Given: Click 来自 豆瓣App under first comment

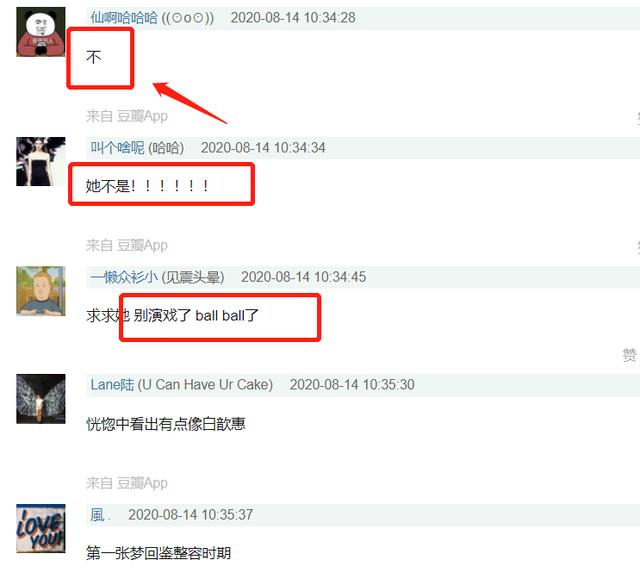Looking at the screenshot, I should pos(127,116).
